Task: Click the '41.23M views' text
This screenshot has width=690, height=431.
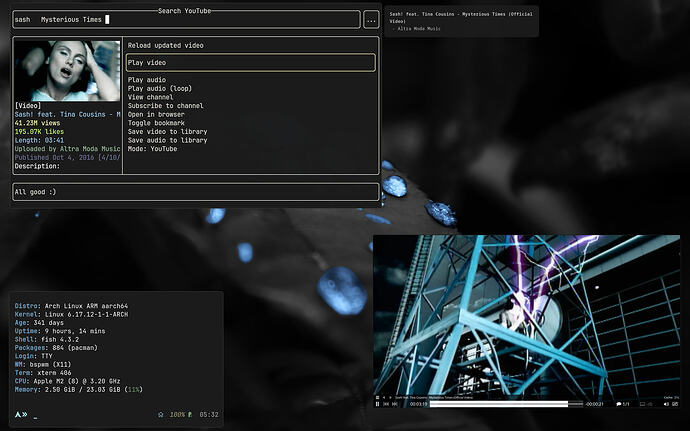Action: pyautogui.click(x=37, y=123)
